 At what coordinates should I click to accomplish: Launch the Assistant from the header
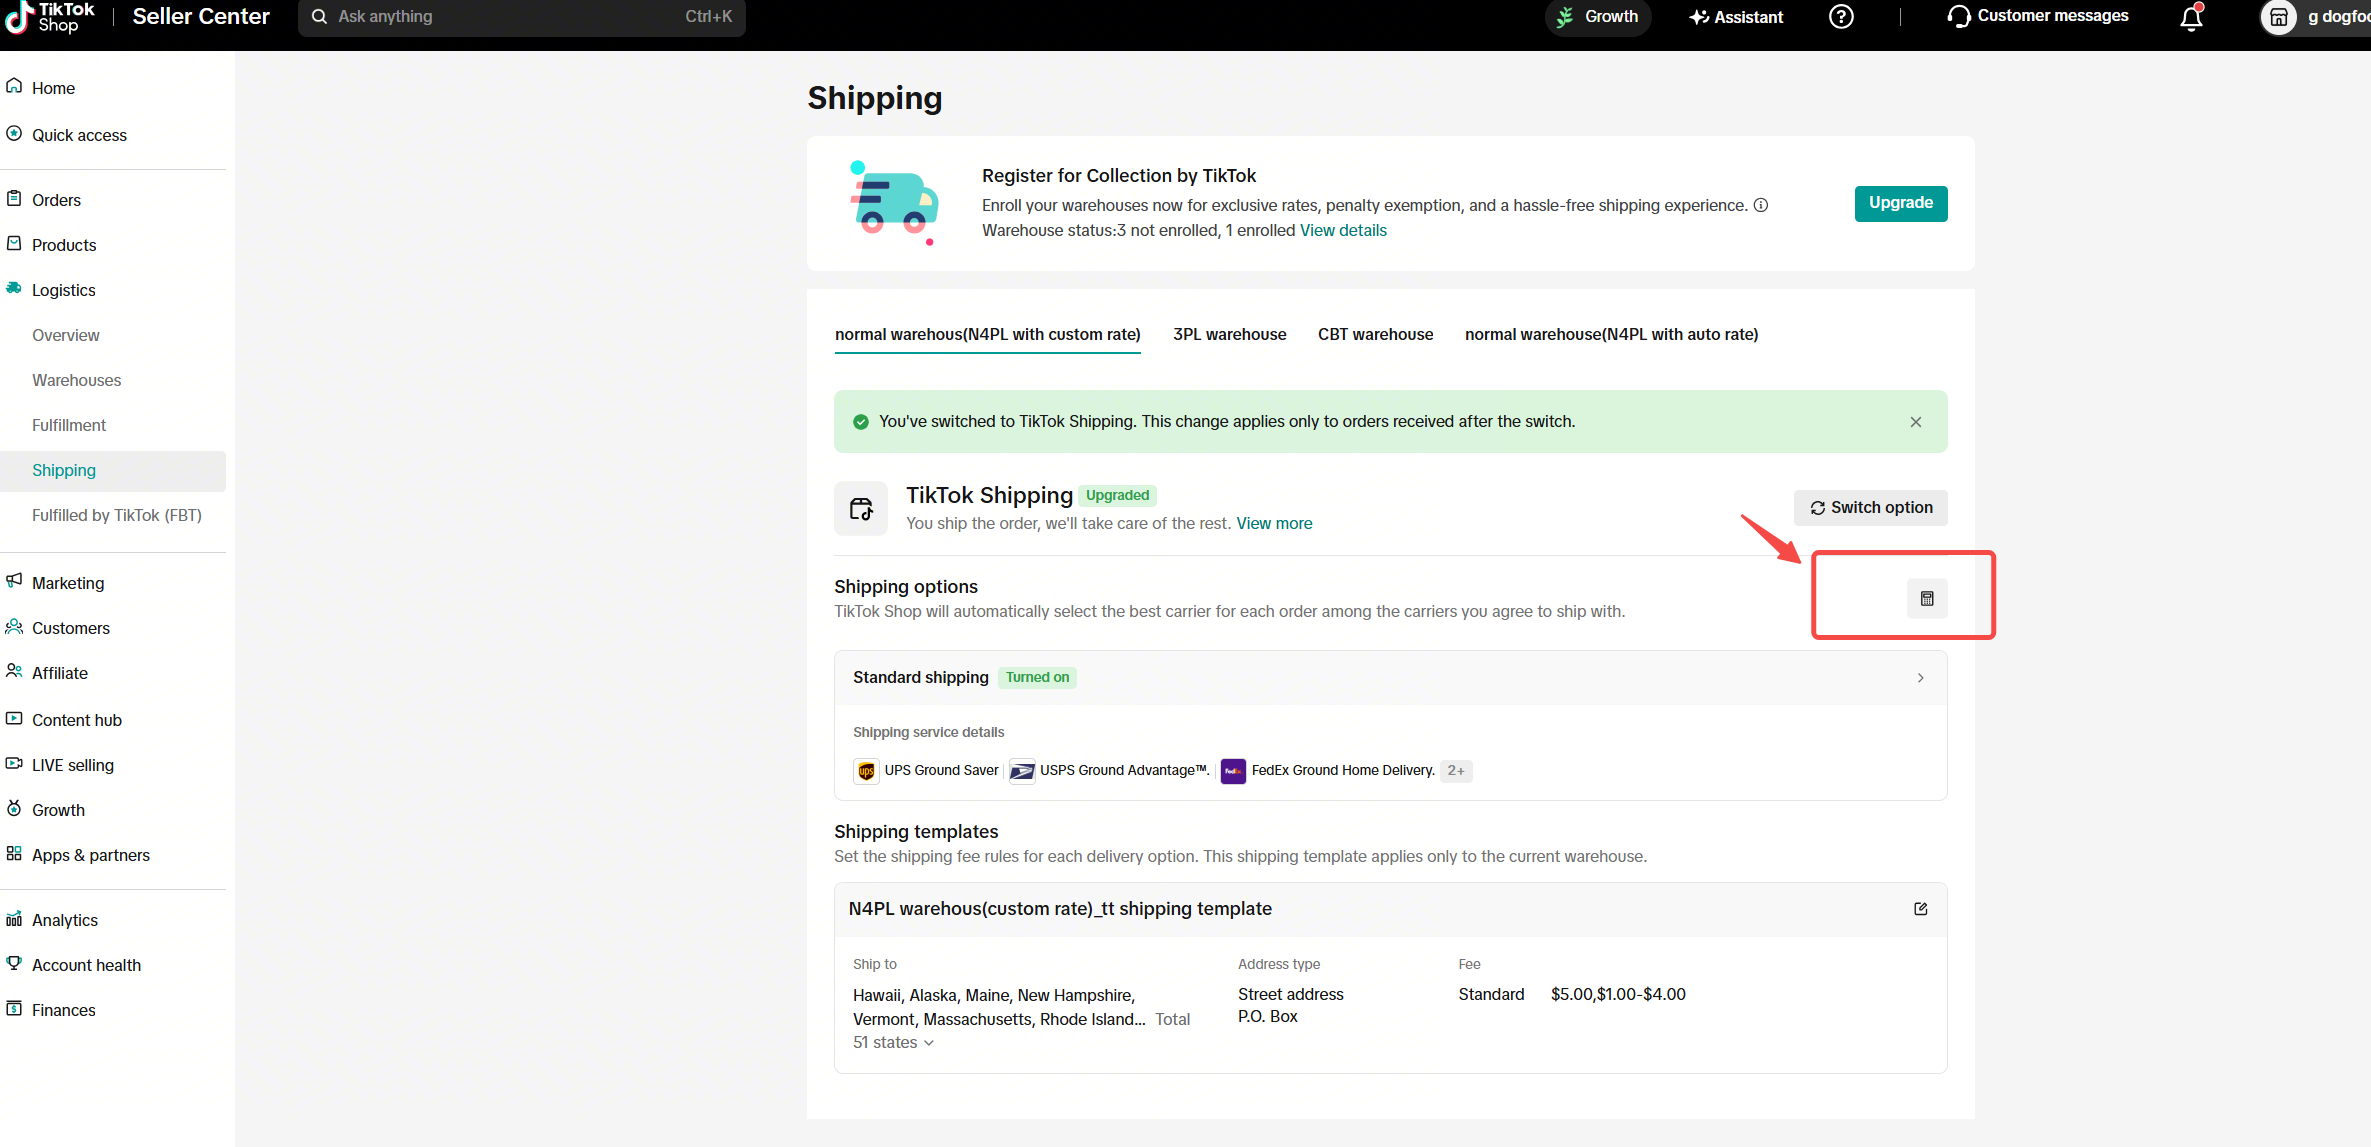1737,17
